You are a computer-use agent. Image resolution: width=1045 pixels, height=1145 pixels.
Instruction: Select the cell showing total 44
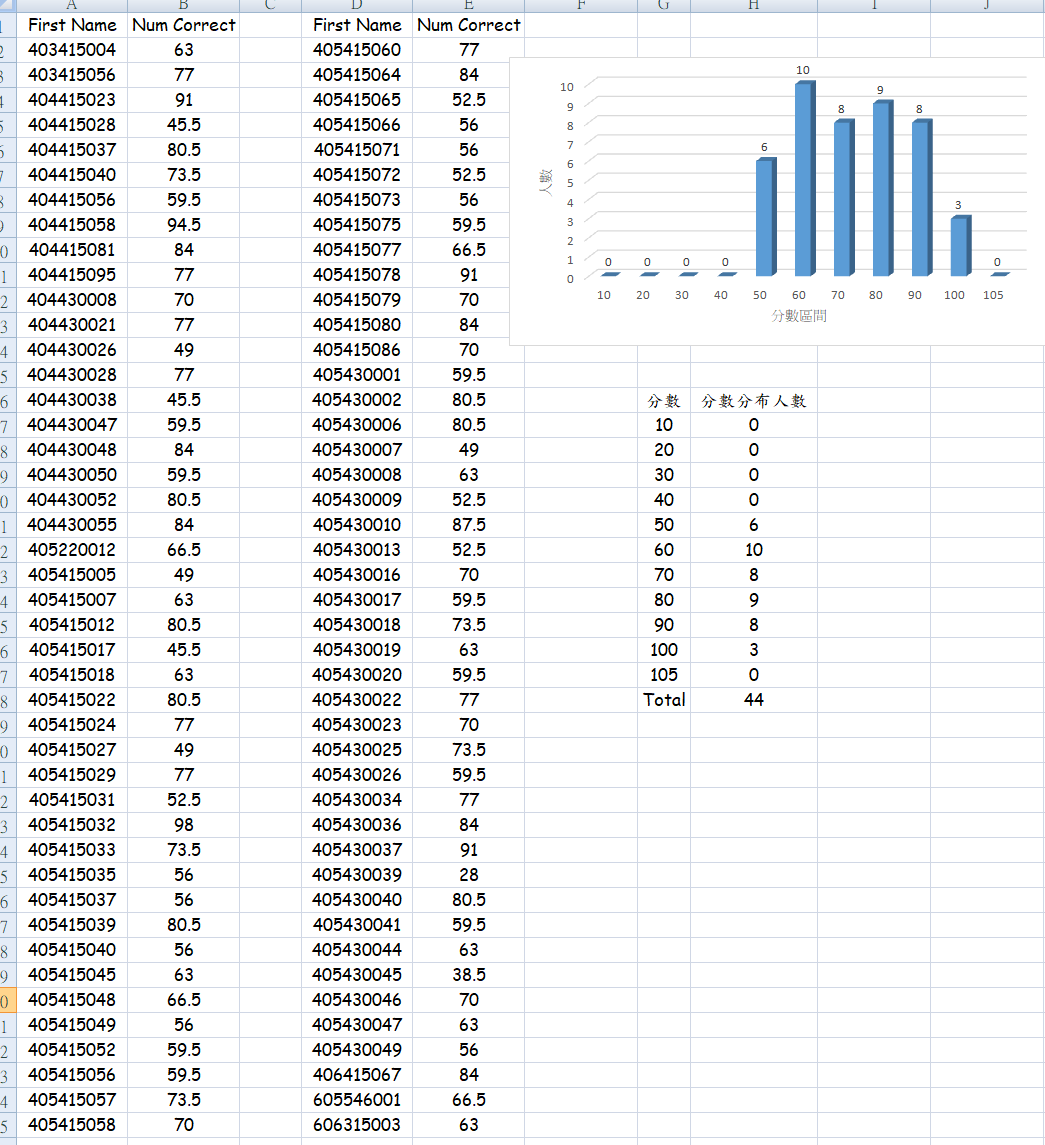point(754,700)
